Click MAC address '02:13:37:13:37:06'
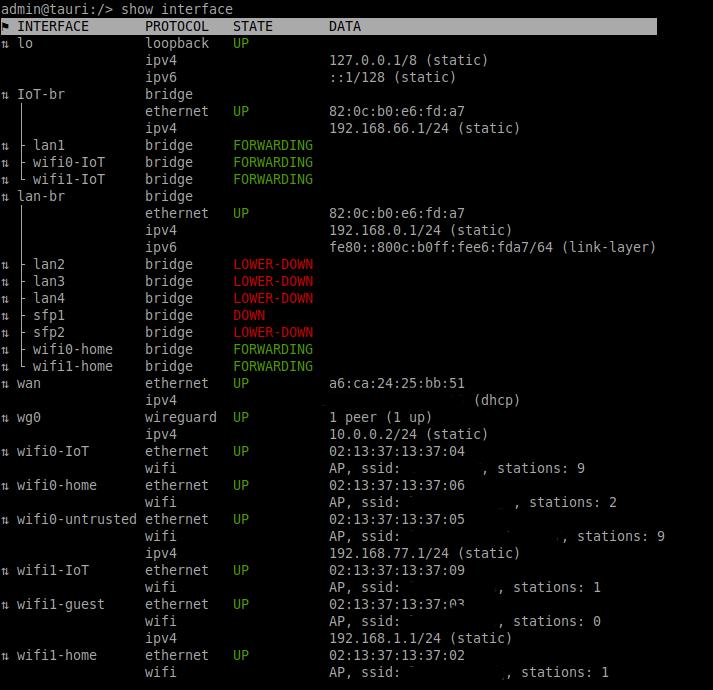 tap(397, 485)
